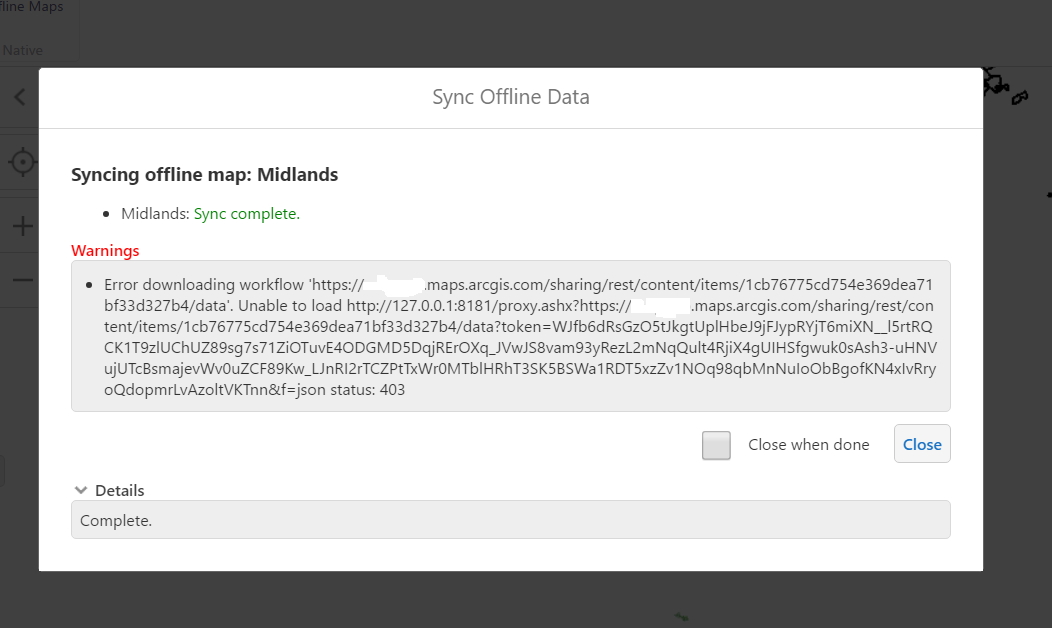Select the 'Sync complete.' status text
1052x628 pixels.
point(246,213)
